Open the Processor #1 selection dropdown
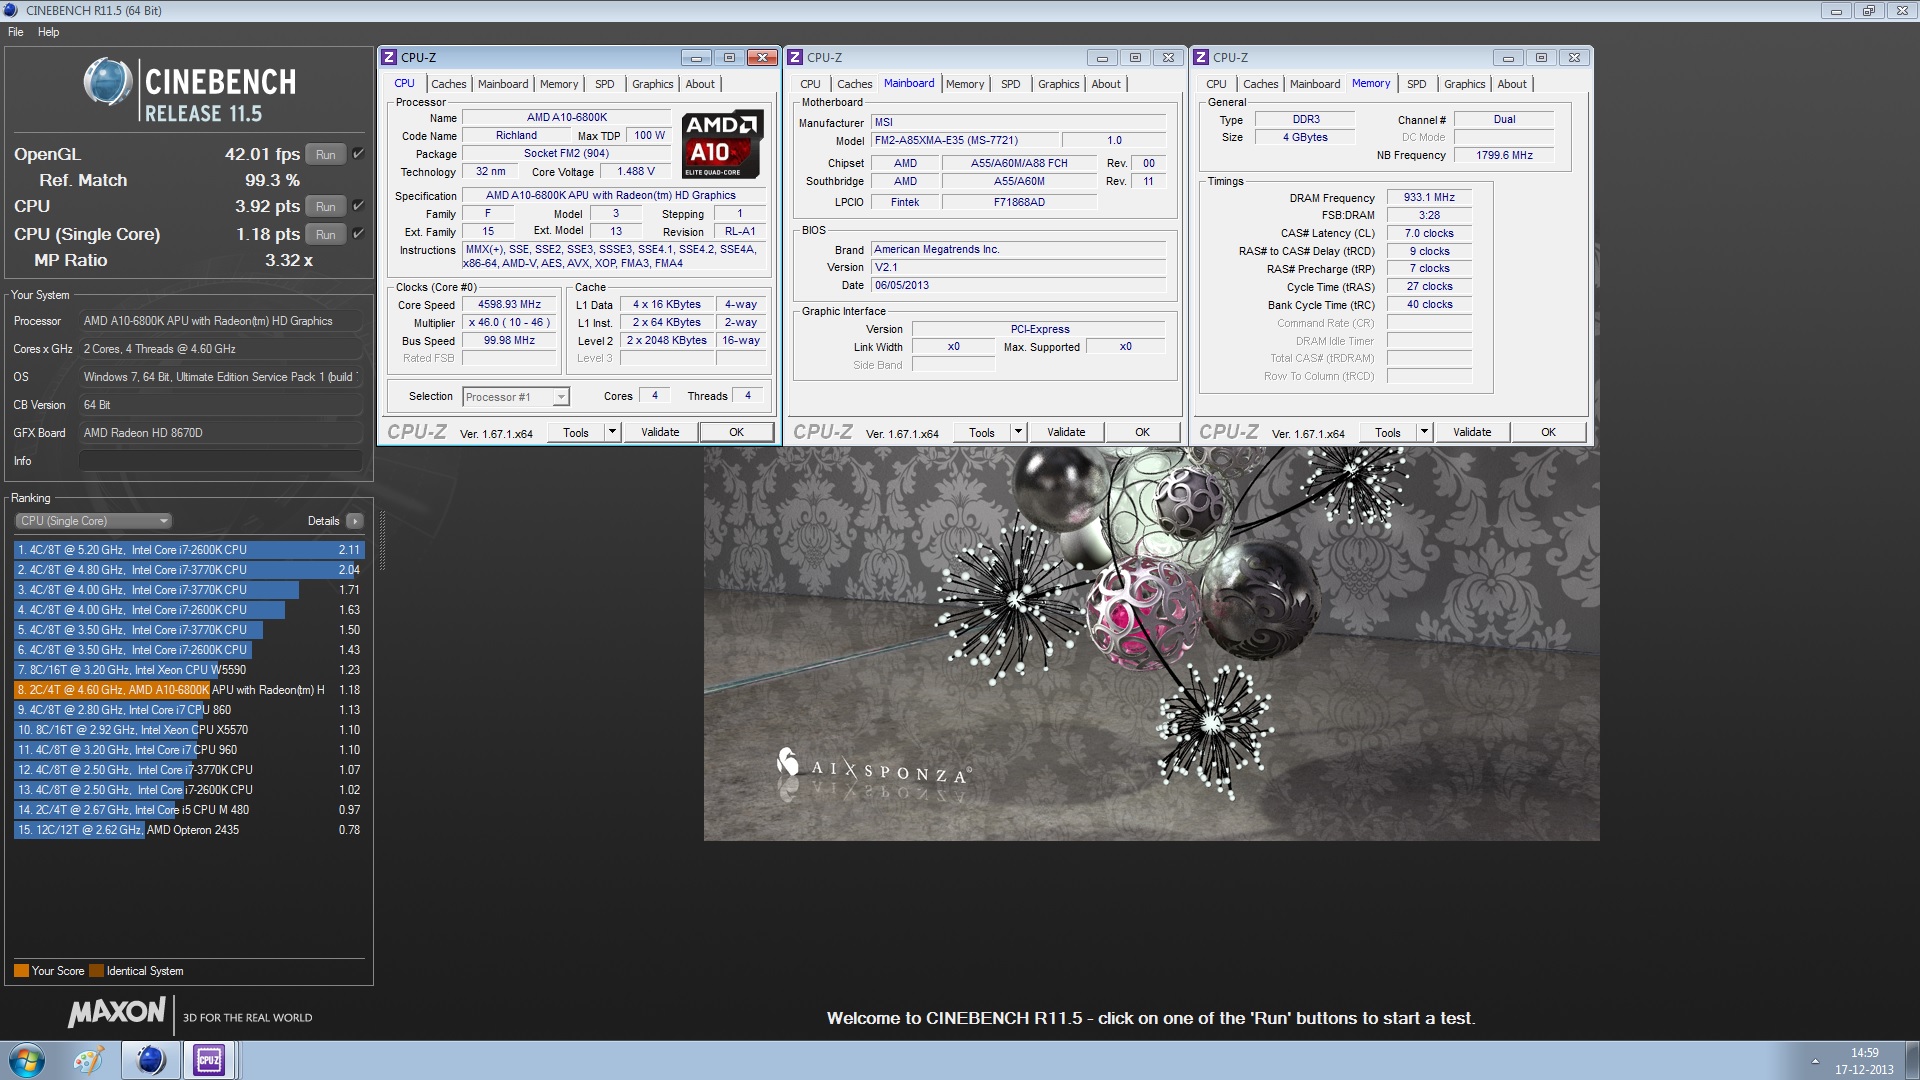The width and height of the screenshot is (1920, 1080). pyautogui.click(x=516, y=397)
